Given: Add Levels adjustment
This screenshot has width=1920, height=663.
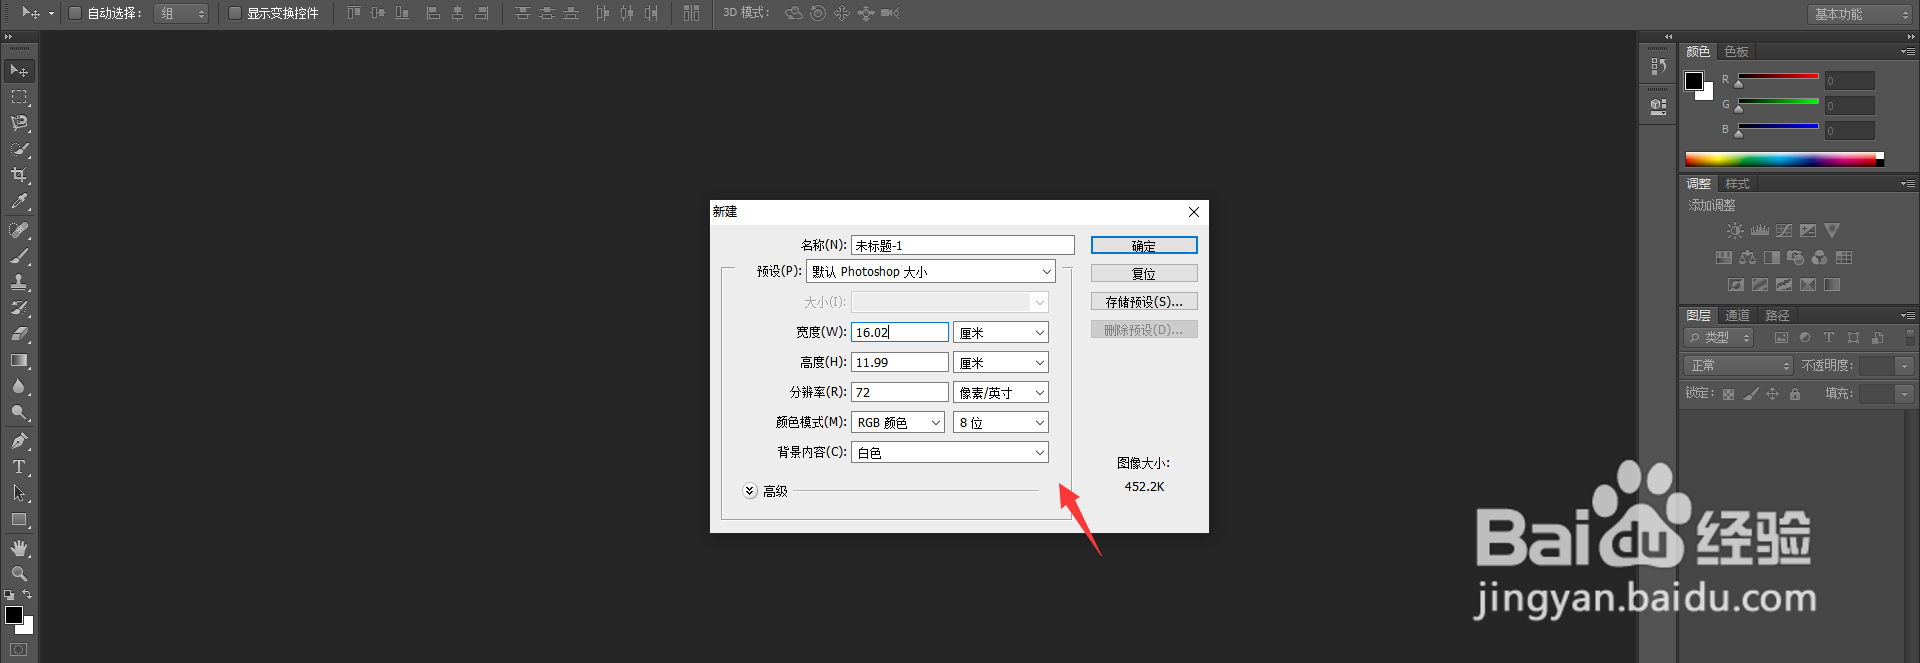Looking at the screenshot, I should click(1760, 230).
